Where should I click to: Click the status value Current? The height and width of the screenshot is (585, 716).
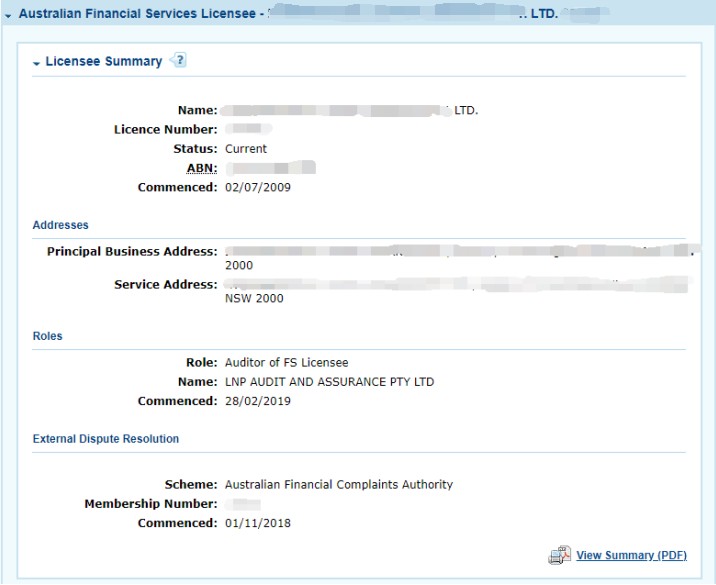click(246, 149)
